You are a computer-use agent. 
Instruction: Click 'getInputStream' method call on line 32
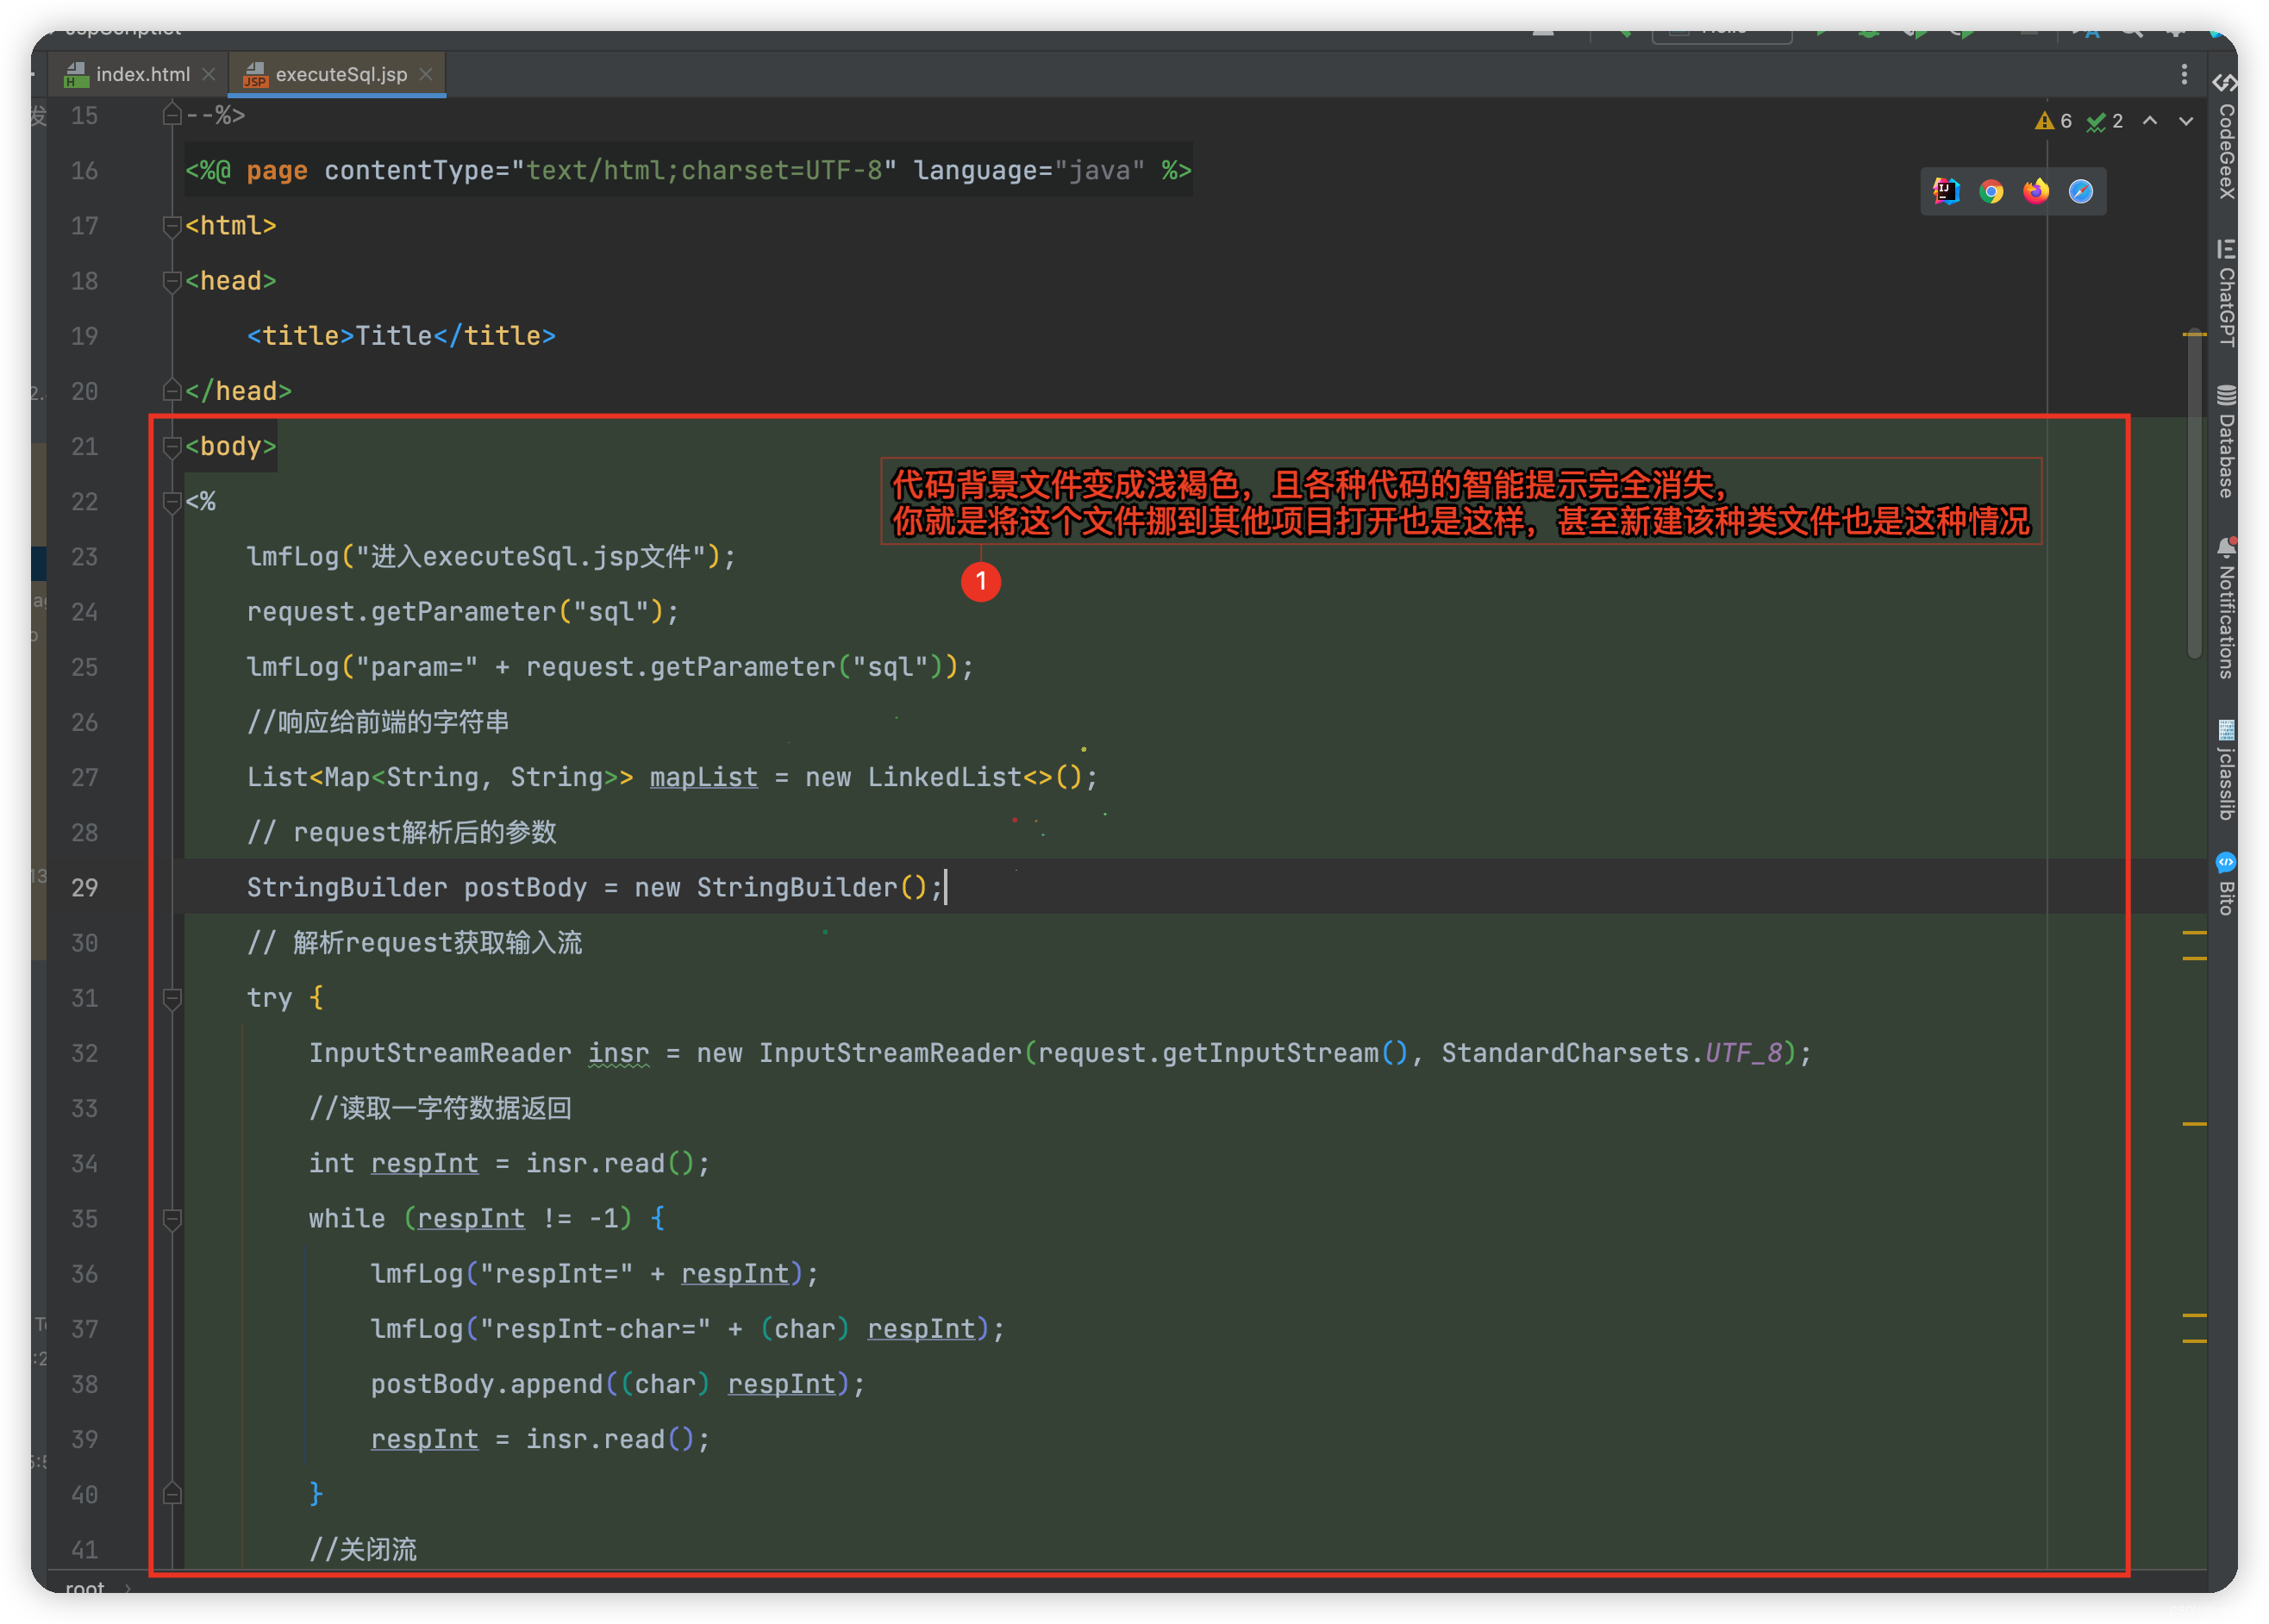(1270, 1054)
